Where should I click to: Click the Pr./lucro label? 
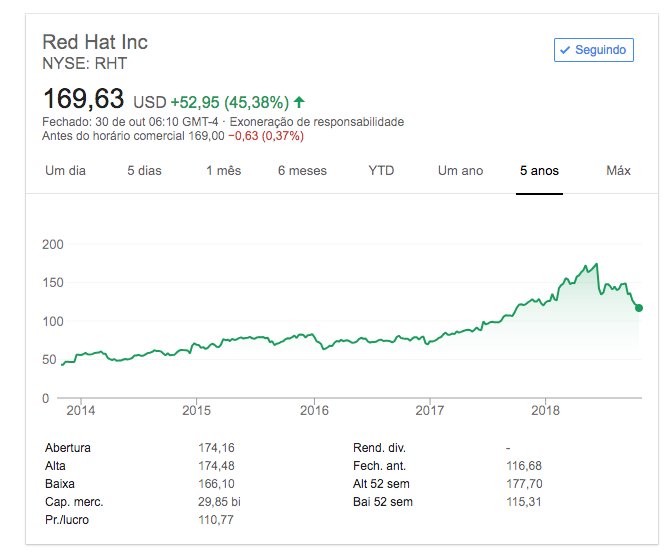point(67,520)
